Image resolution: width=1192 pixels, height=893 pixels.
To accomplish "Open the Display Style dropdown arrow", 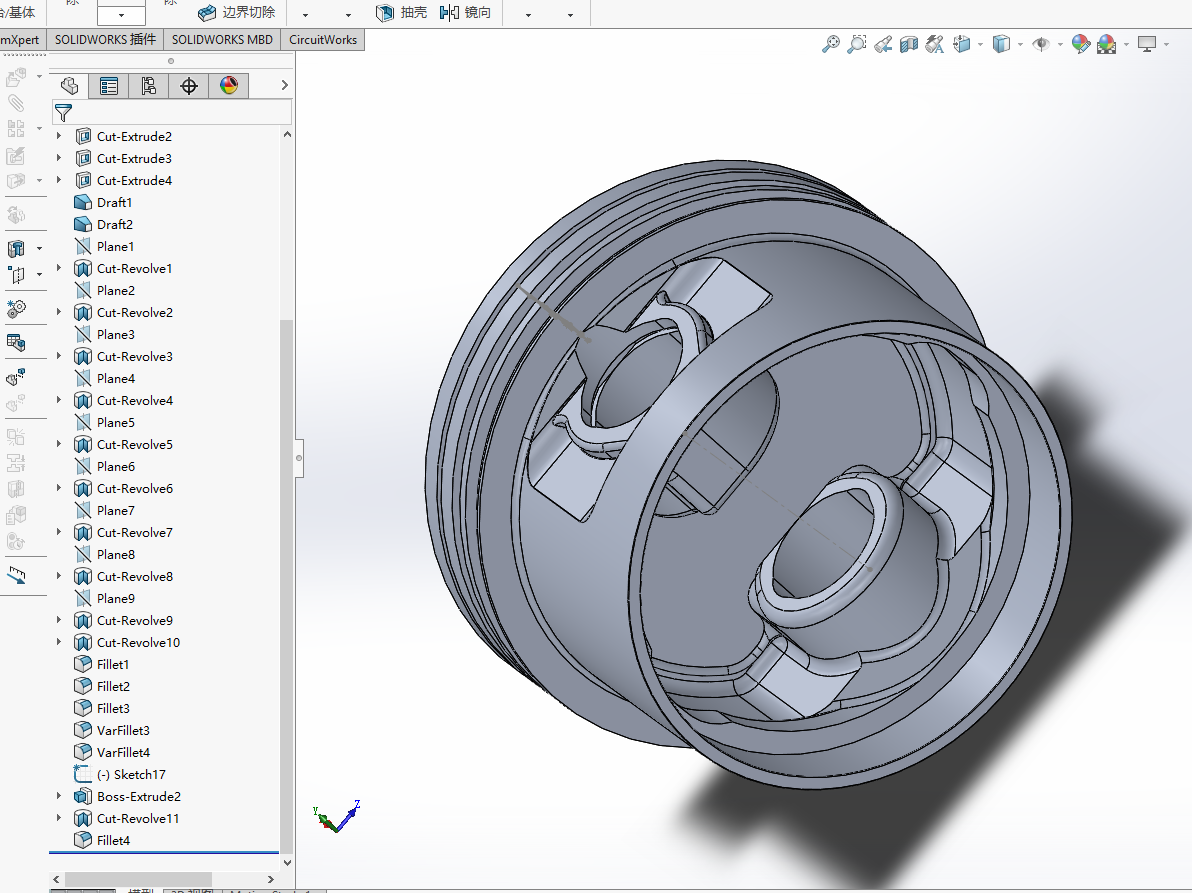I will point(1020,44).
